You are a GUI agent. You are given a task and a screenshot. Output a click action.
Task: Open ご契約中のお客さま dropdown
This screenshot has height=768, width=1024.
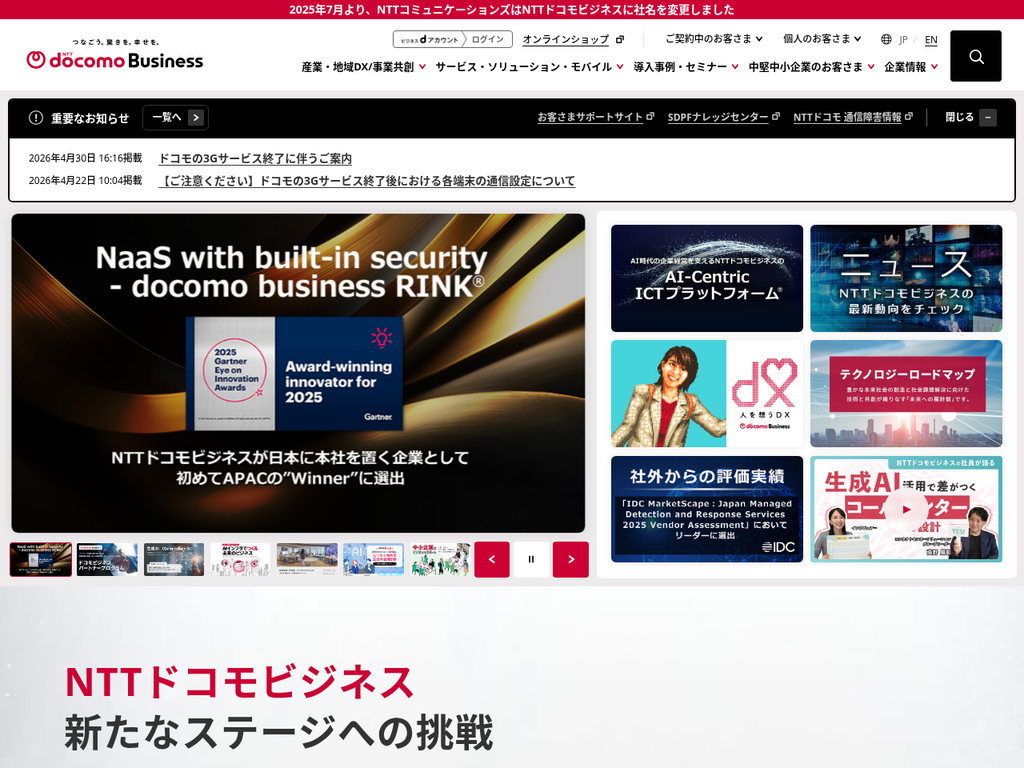(714, 39)
